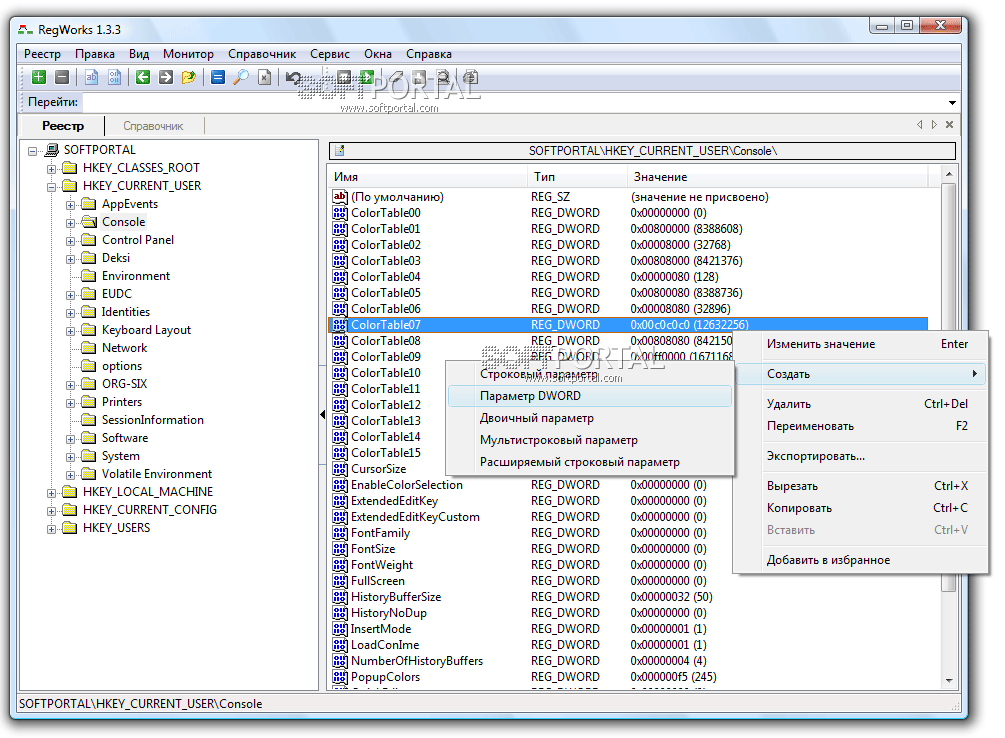This screenshot has width=1005, height=738.
Task: Expand the HKEY_LOCAL_MACHINE tree node
Action: point(51,492)
